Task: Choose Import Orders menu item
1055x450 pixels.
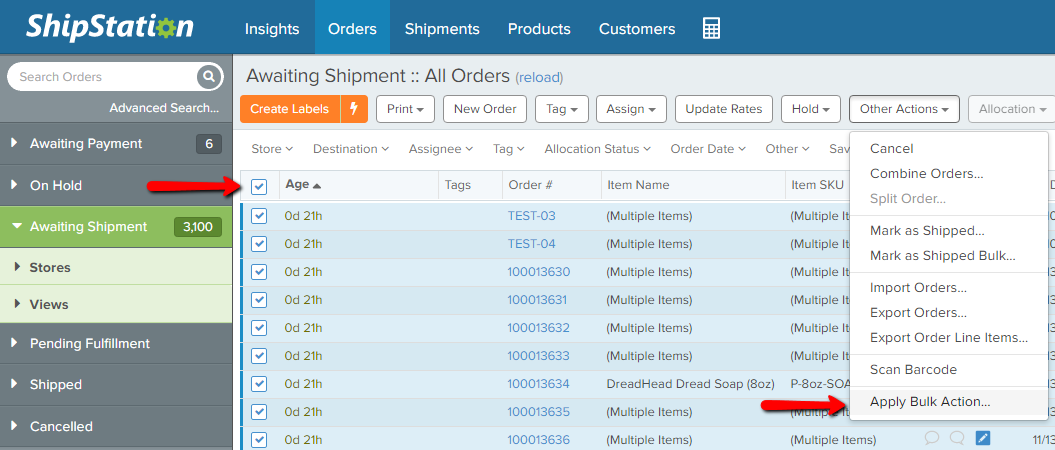Action: coord(949,288)
